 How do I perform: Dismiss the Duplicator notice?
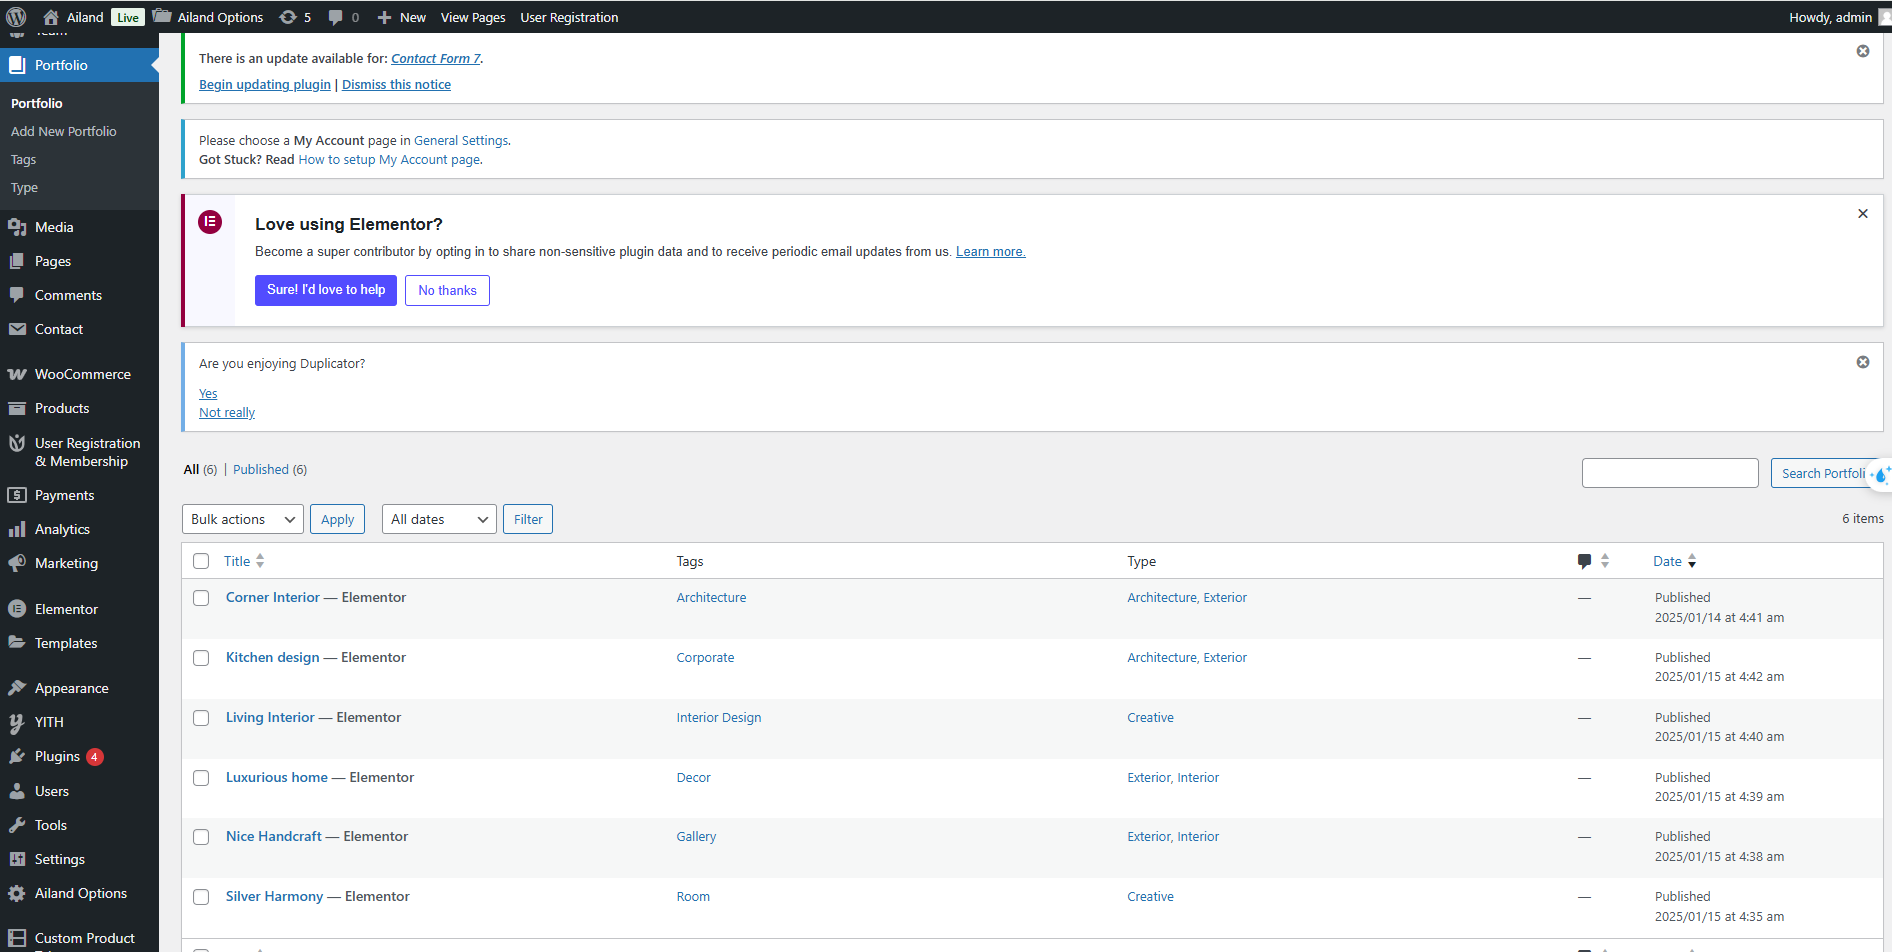tap(1863, 362)
